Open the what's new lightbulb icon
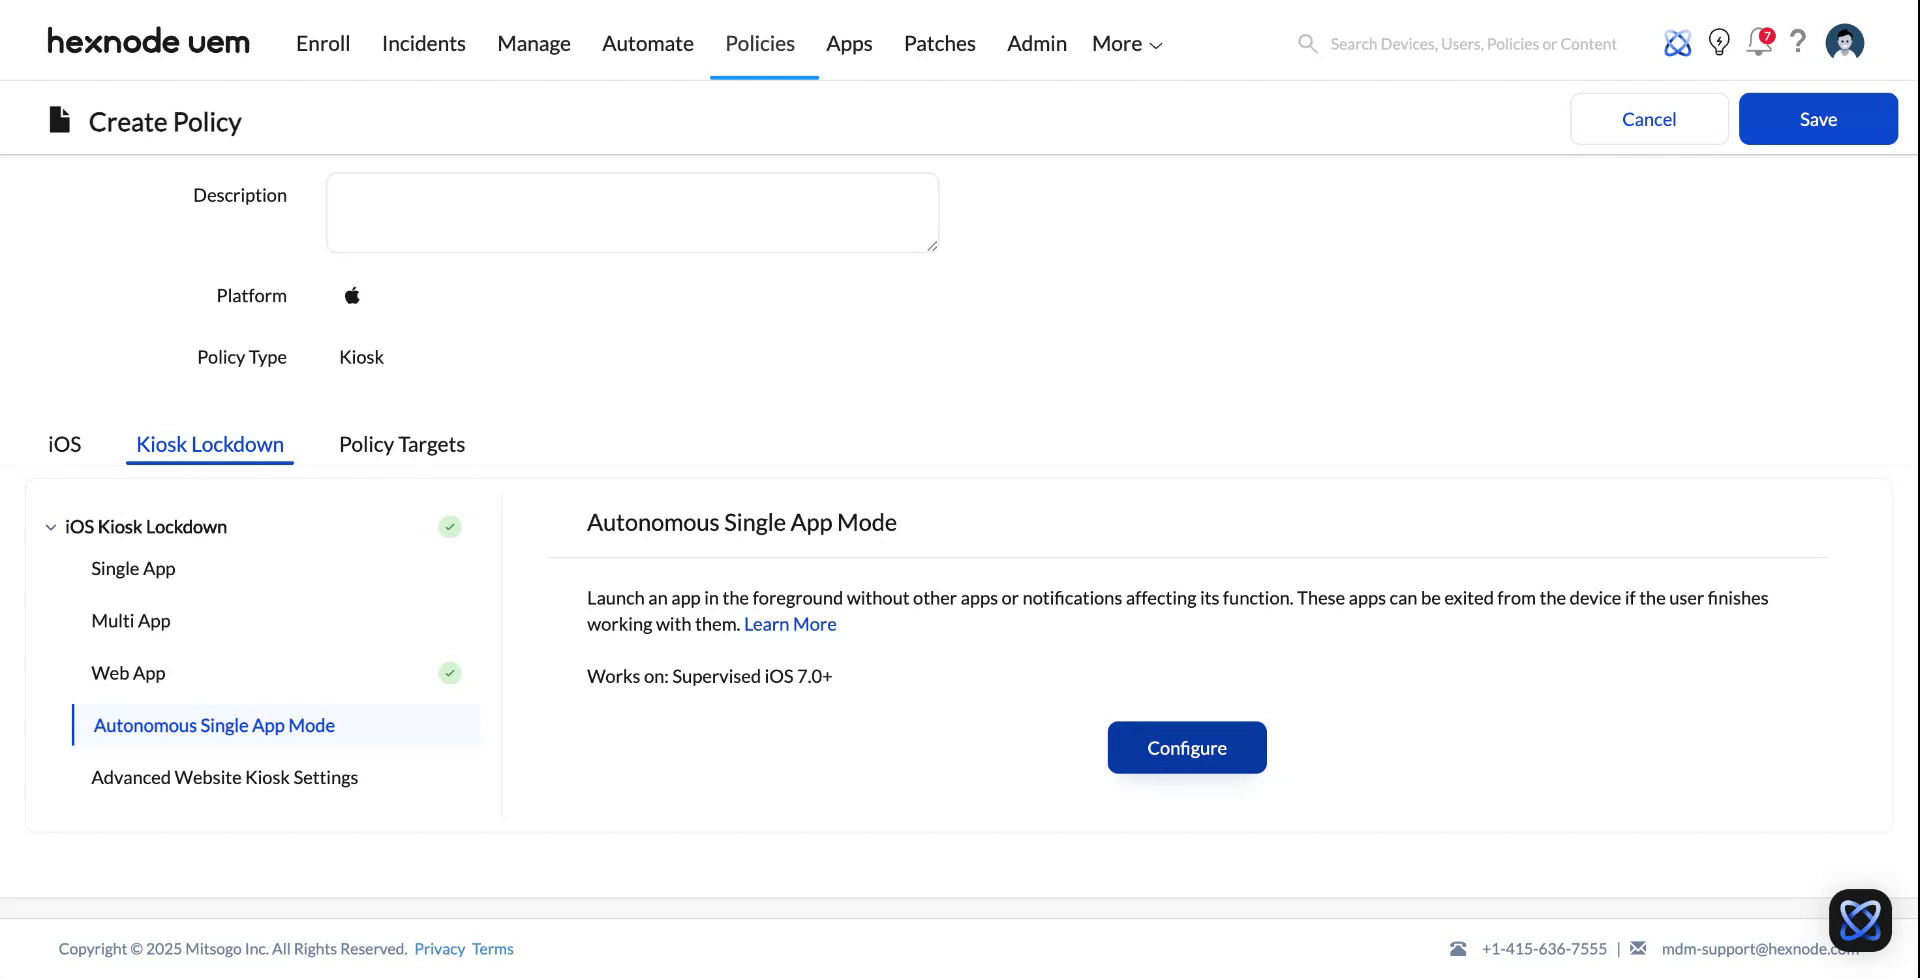 [x=1719, y=42]
